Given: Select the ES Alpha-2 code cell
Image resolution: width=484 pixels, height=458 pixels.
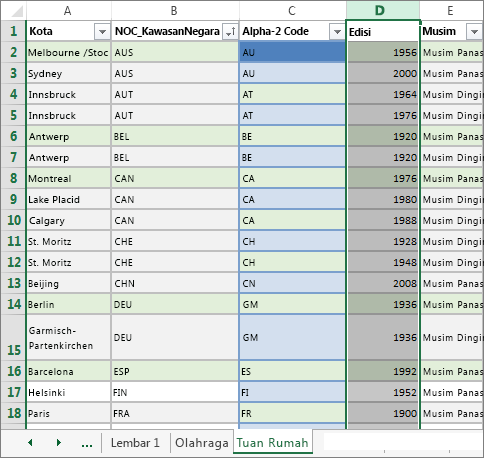Looking at the screenshot, I should click(292, 371).
